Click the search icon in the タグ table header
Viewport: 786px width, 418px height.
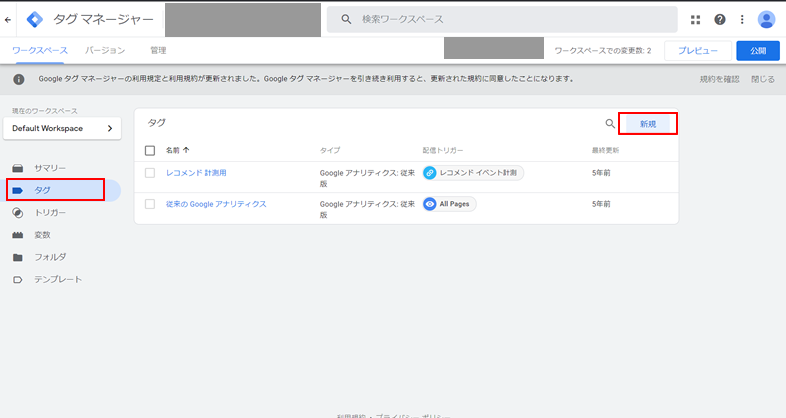610,124
